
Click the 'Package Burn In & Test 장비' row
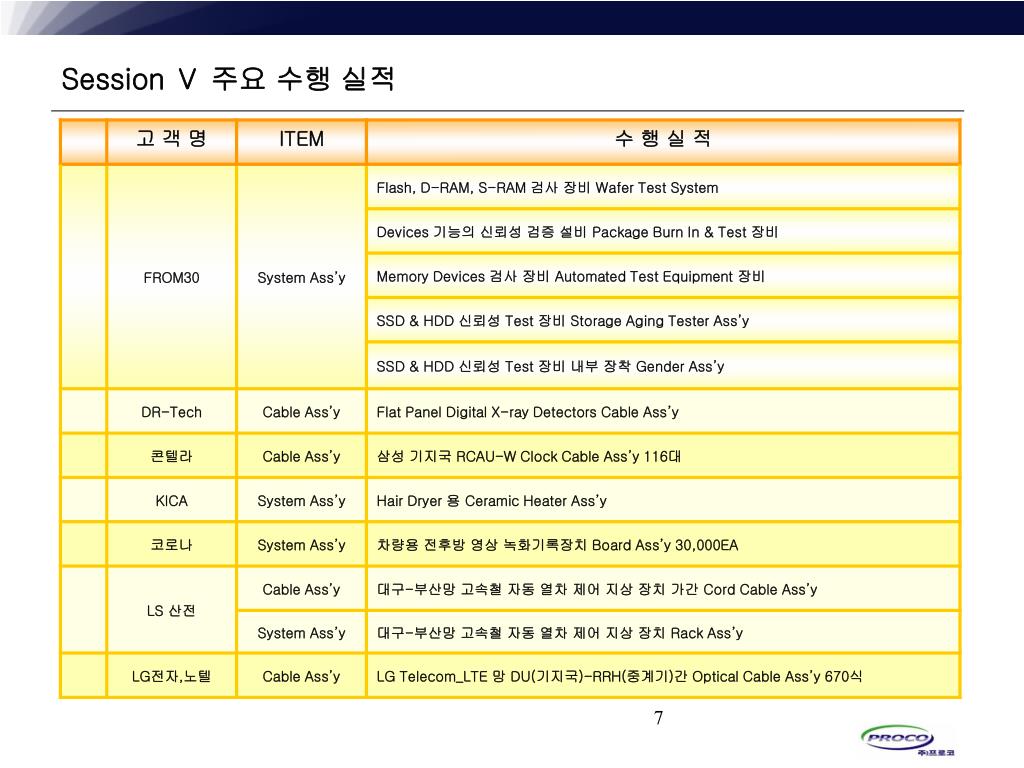click(x=577, y=232)
